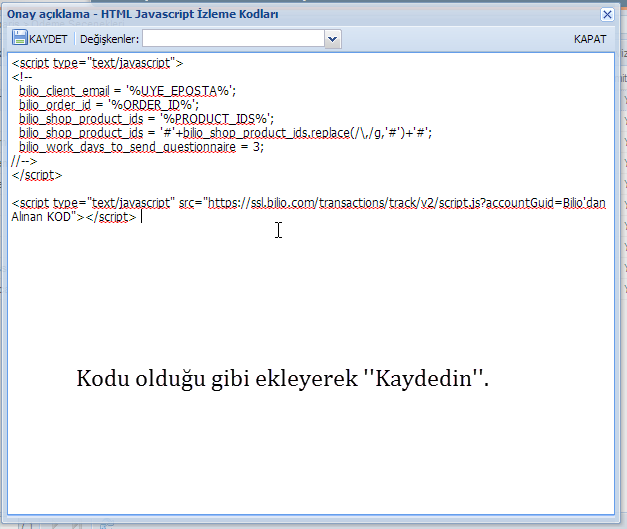Click the KAPAT button

tap(590, 39)
